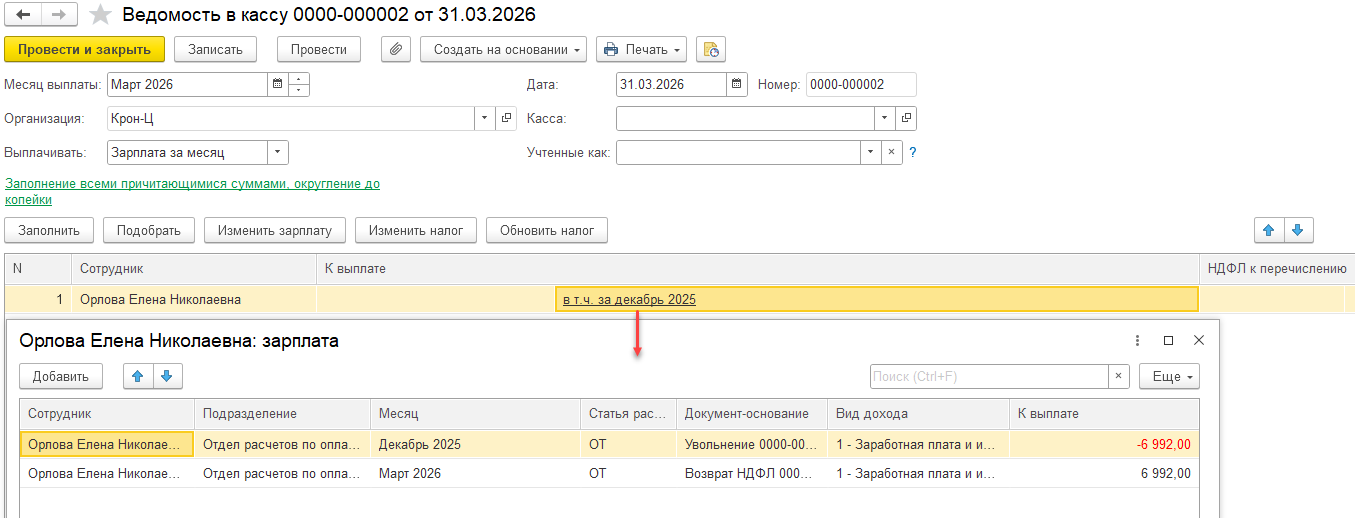The height and width of the screenshot is (518, 1355).
Task: Open the three-dot menu of the зарплата window
Action: [x=1138, y=341]
